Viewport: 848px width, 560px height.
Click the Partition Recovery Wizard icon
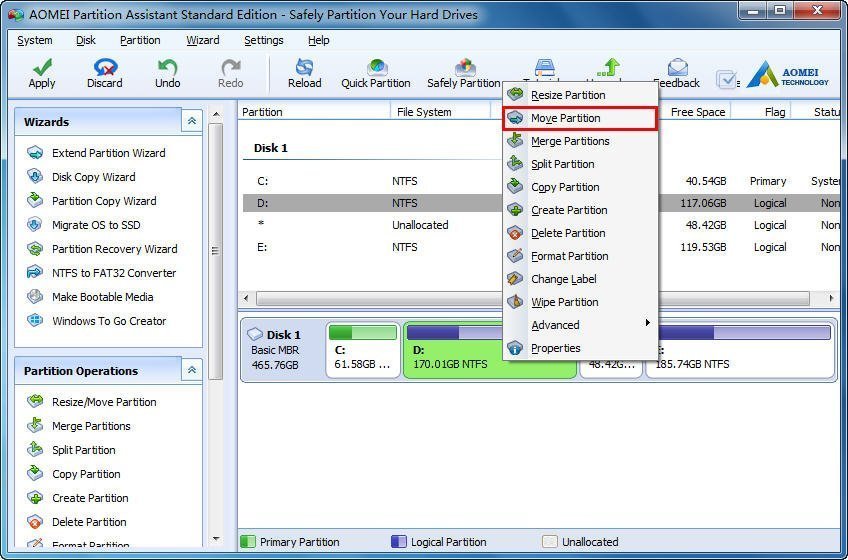(x=35, y=248)
